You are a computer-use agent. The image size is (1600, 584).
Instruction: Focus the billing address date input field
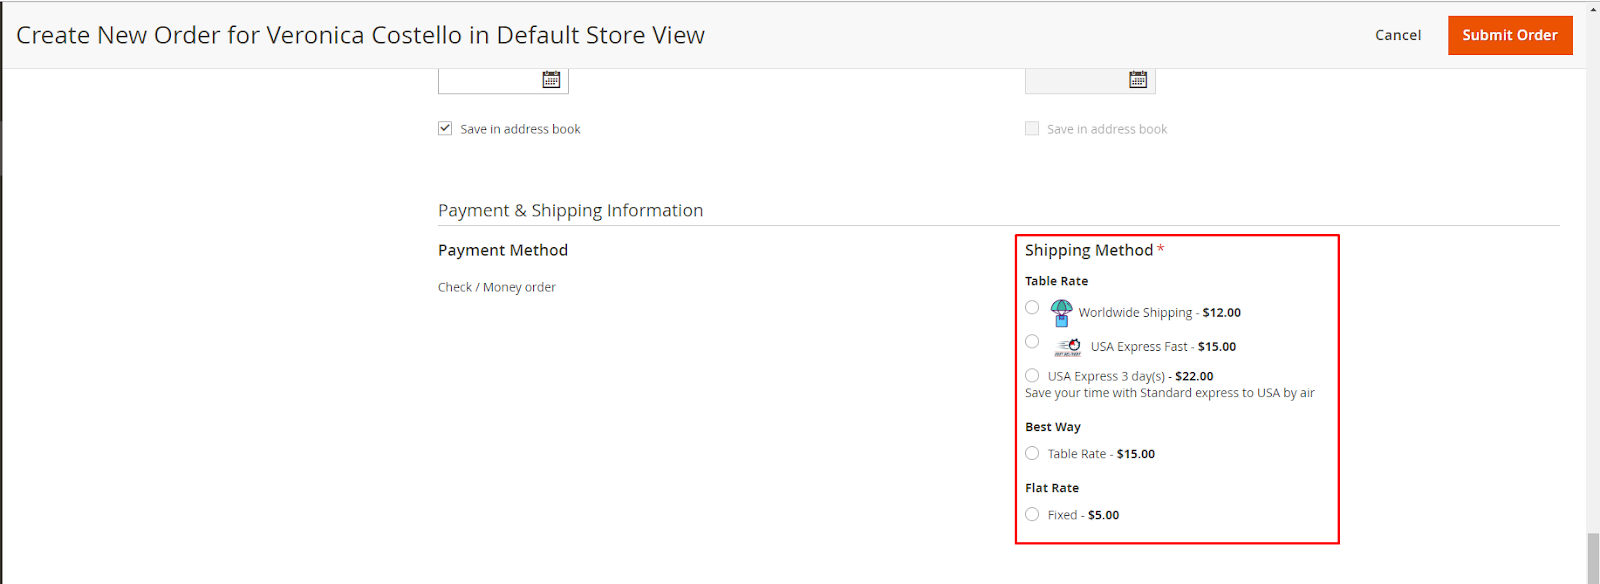coord(488,80)
